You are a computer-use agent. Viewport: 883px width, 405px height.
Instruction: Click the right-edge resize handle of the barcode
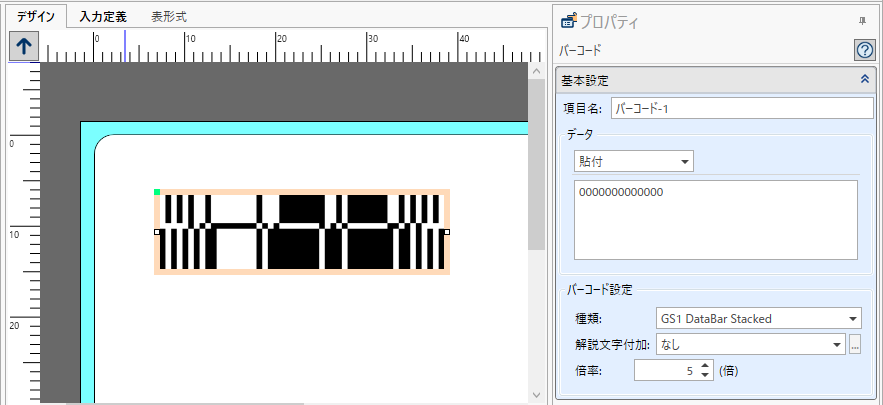(447, 232)
